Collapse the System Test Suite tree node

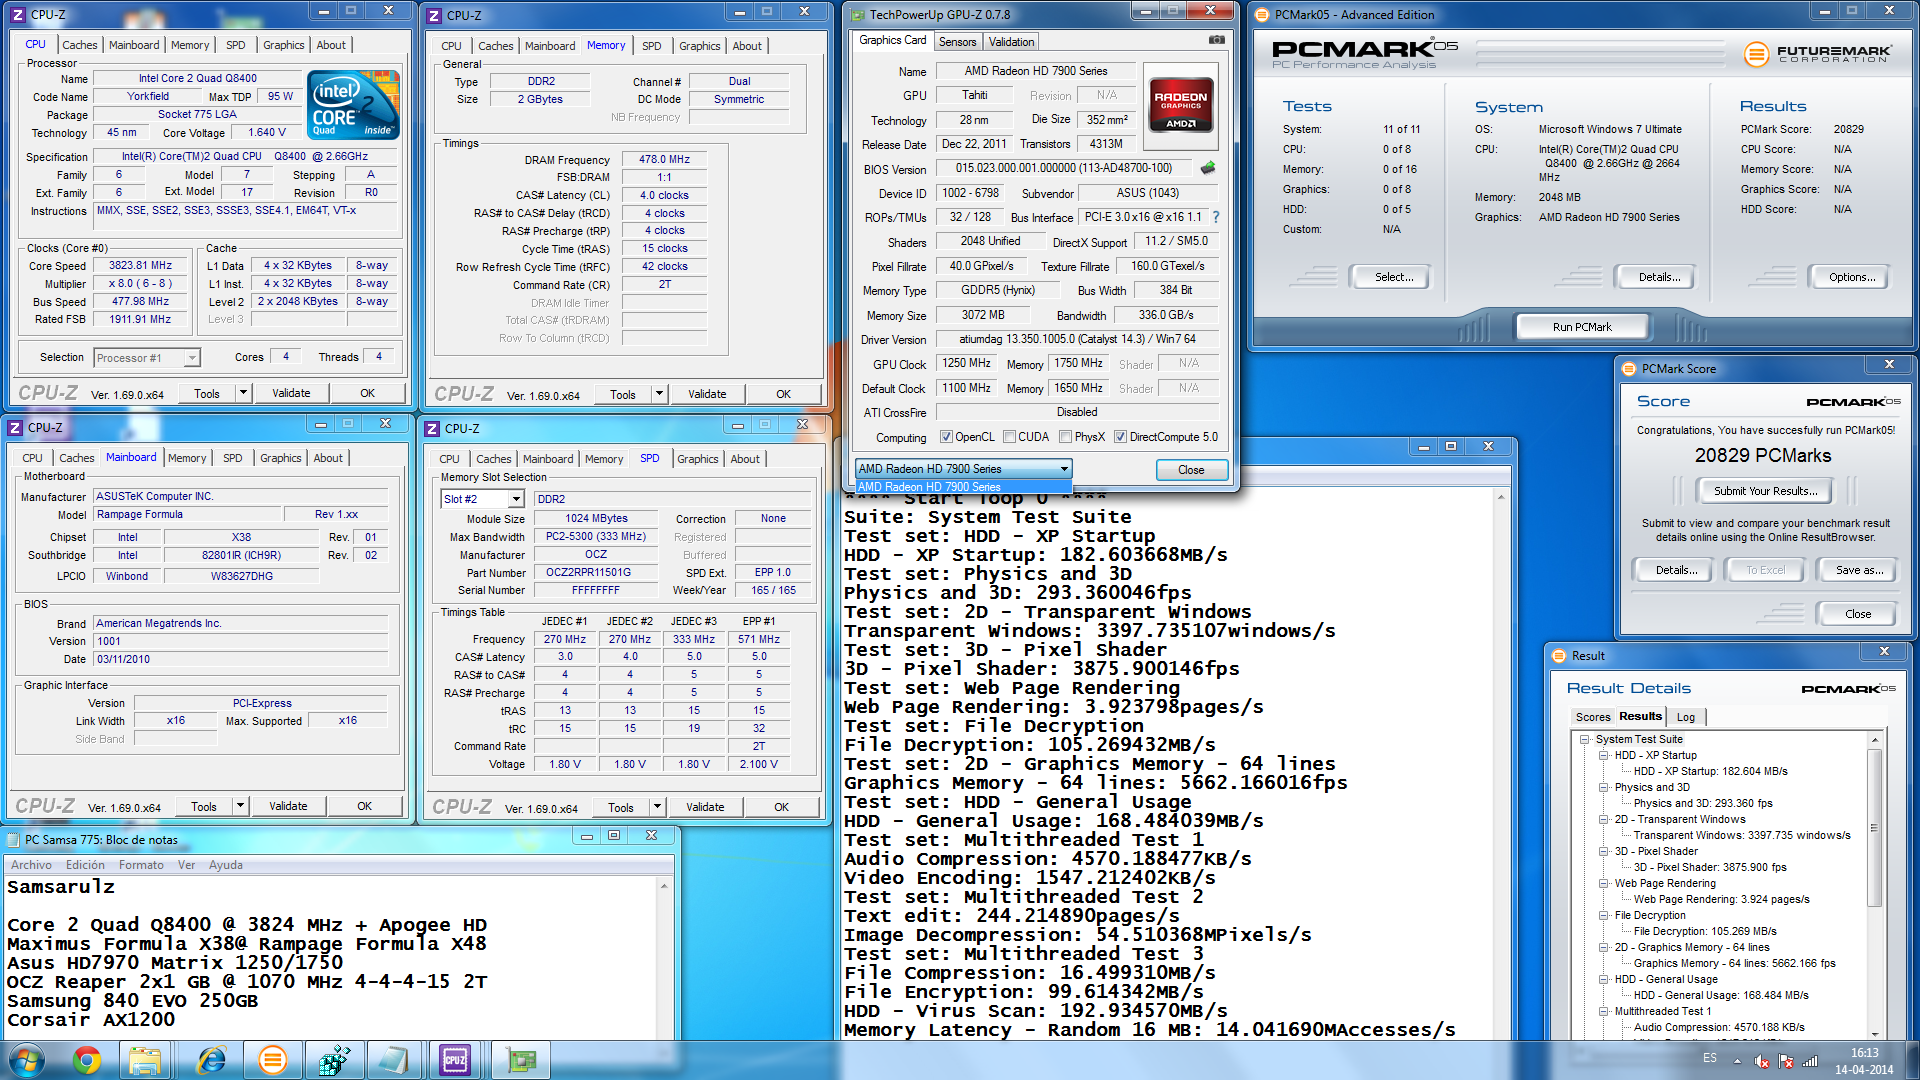point(1585,739)
